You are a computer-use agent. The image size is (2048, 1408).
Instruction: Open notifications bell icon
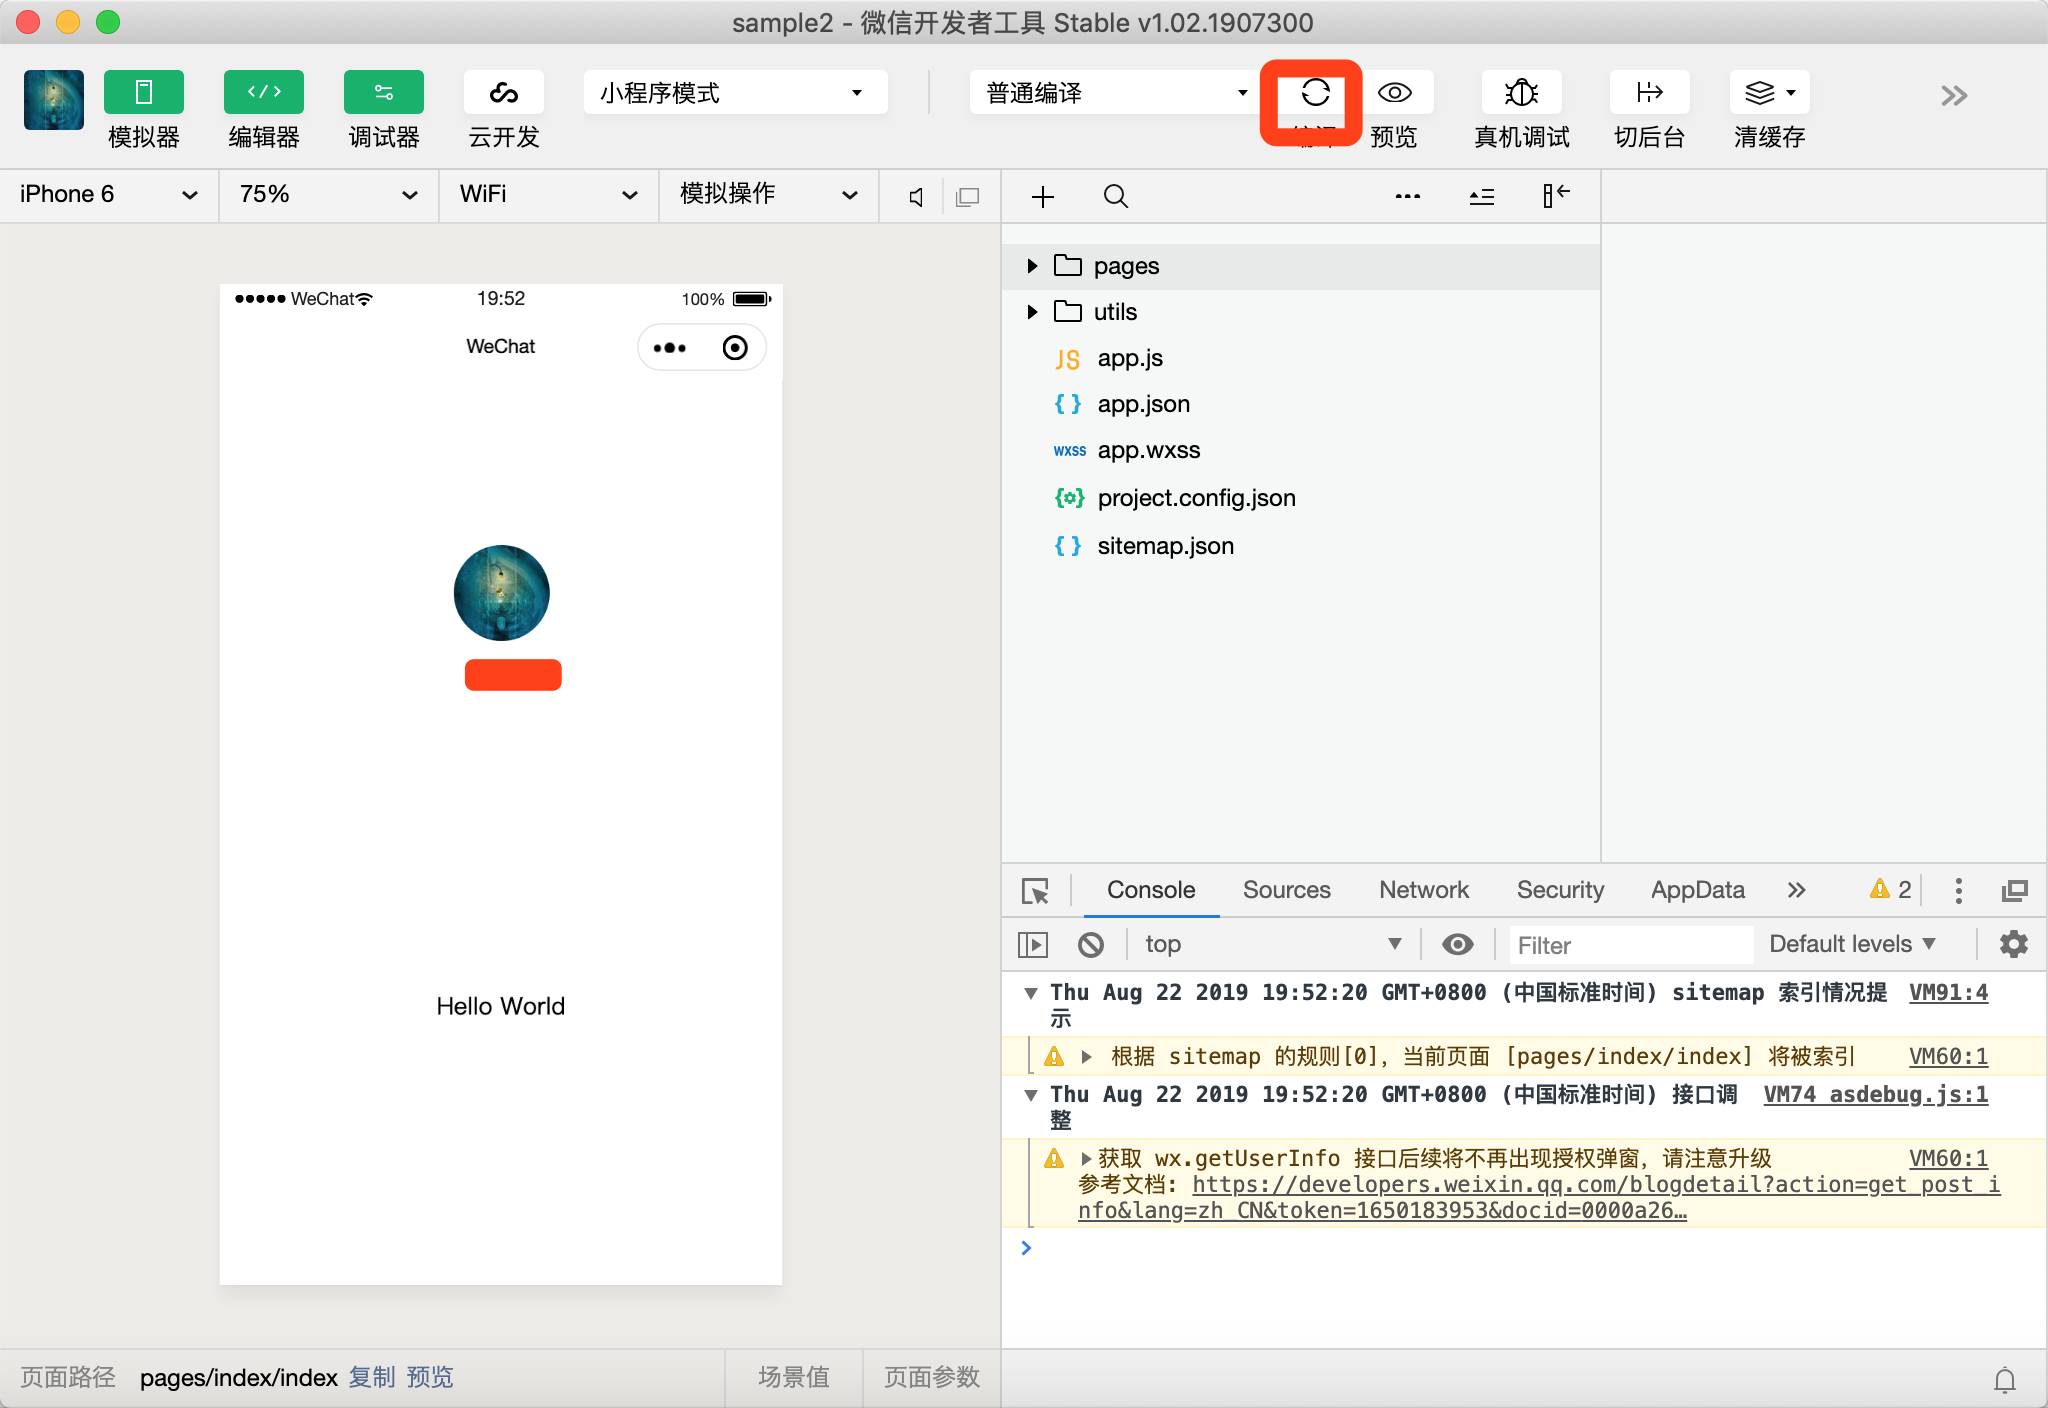point(2005,1380)
